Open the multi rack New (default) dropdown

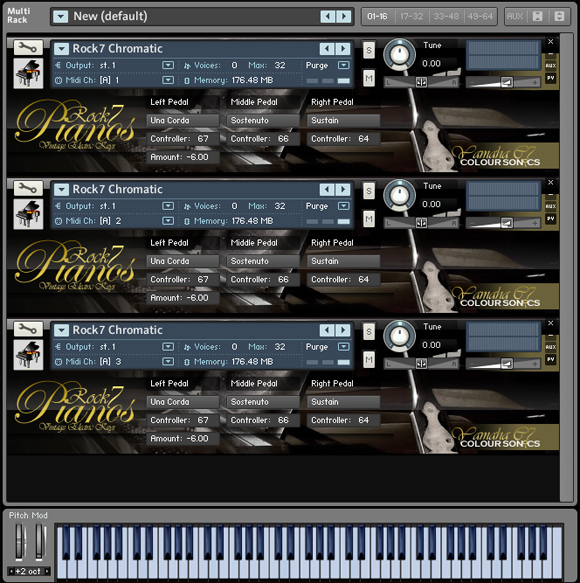(x=61, y=16)
